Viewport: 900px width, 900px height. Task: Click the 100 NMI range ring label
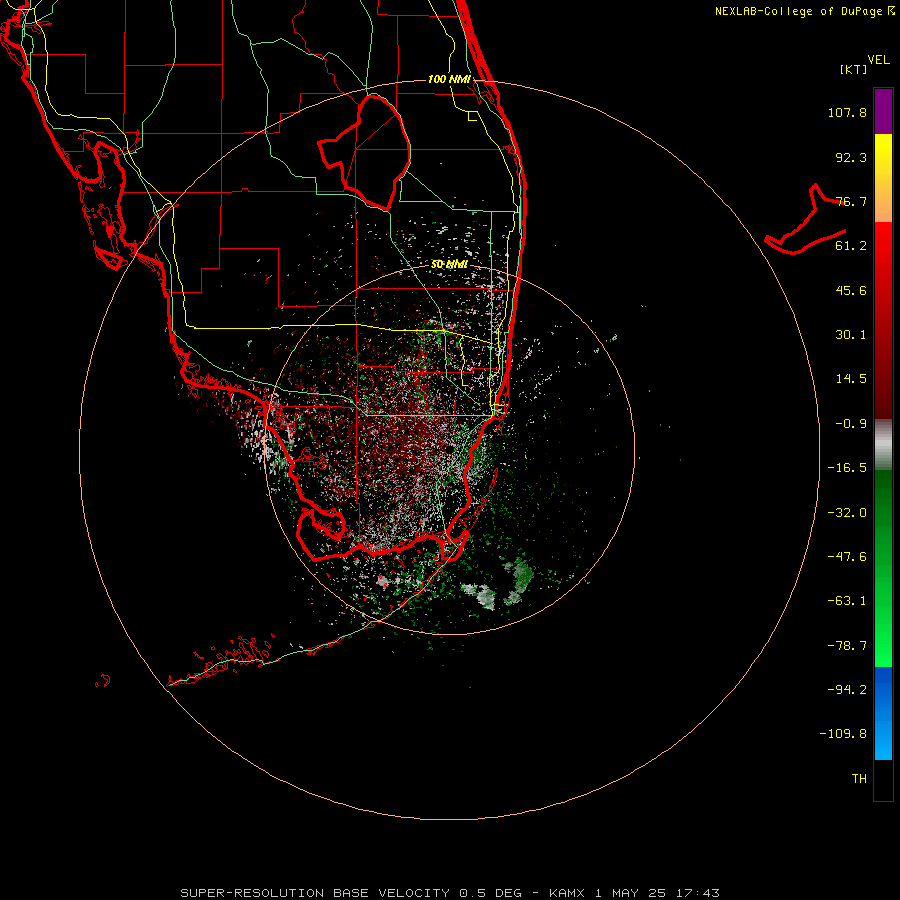pos(449,79)
